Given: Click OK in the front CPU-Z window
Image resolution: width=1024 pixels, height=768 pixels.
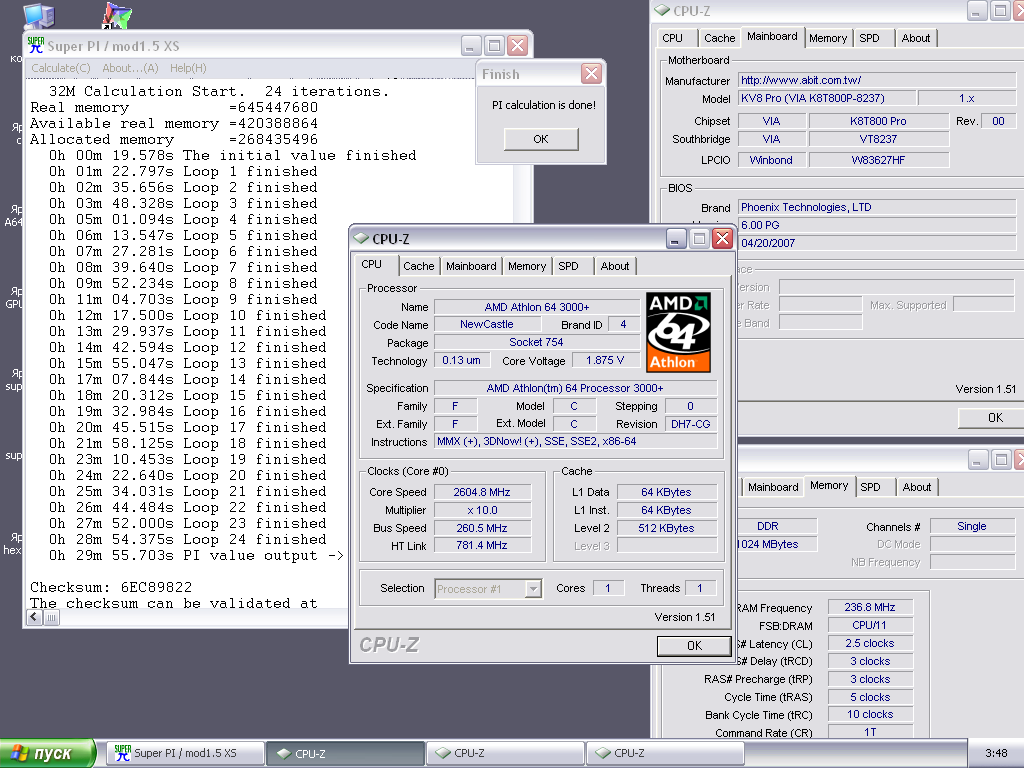Looking at the screenshot, I should [x=694, y=646].
